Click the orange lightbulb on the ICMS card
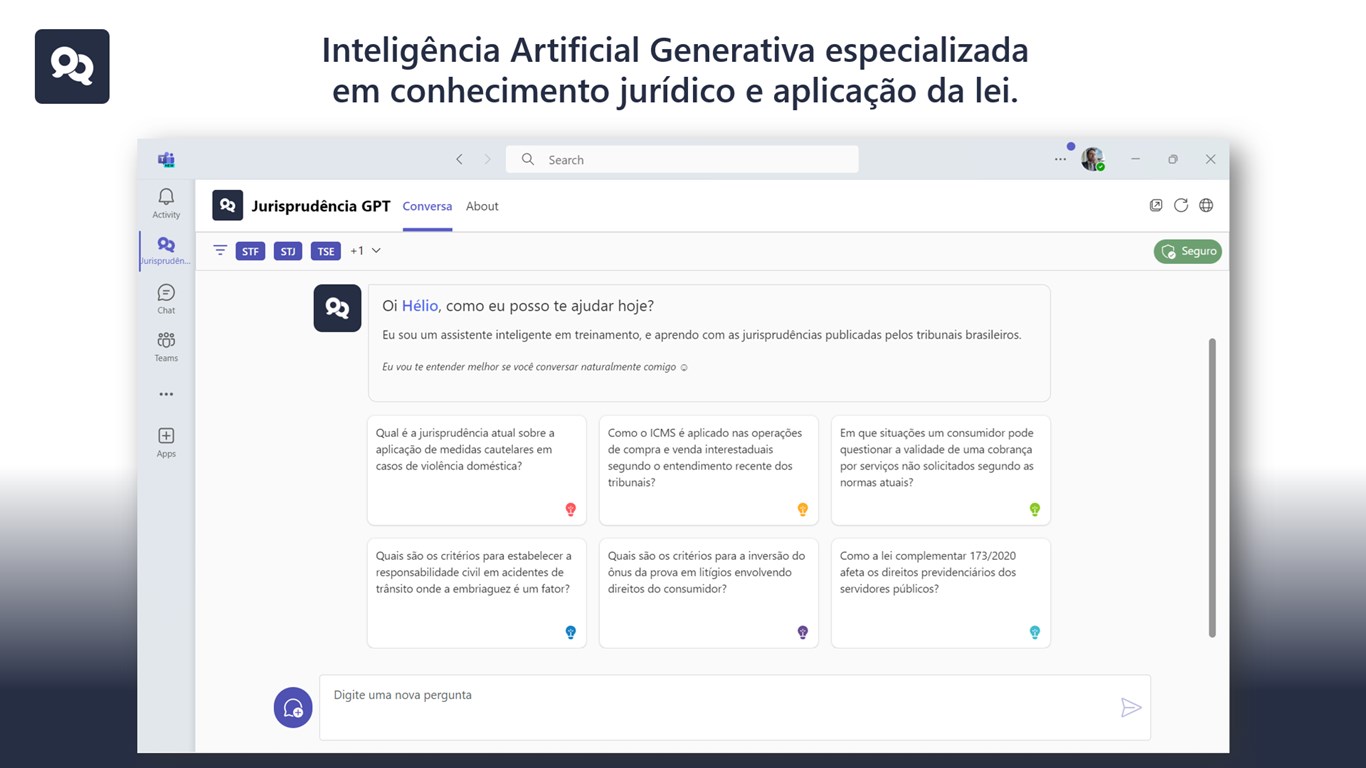This screenshot has height=768, width=1366. click(802, 510)
